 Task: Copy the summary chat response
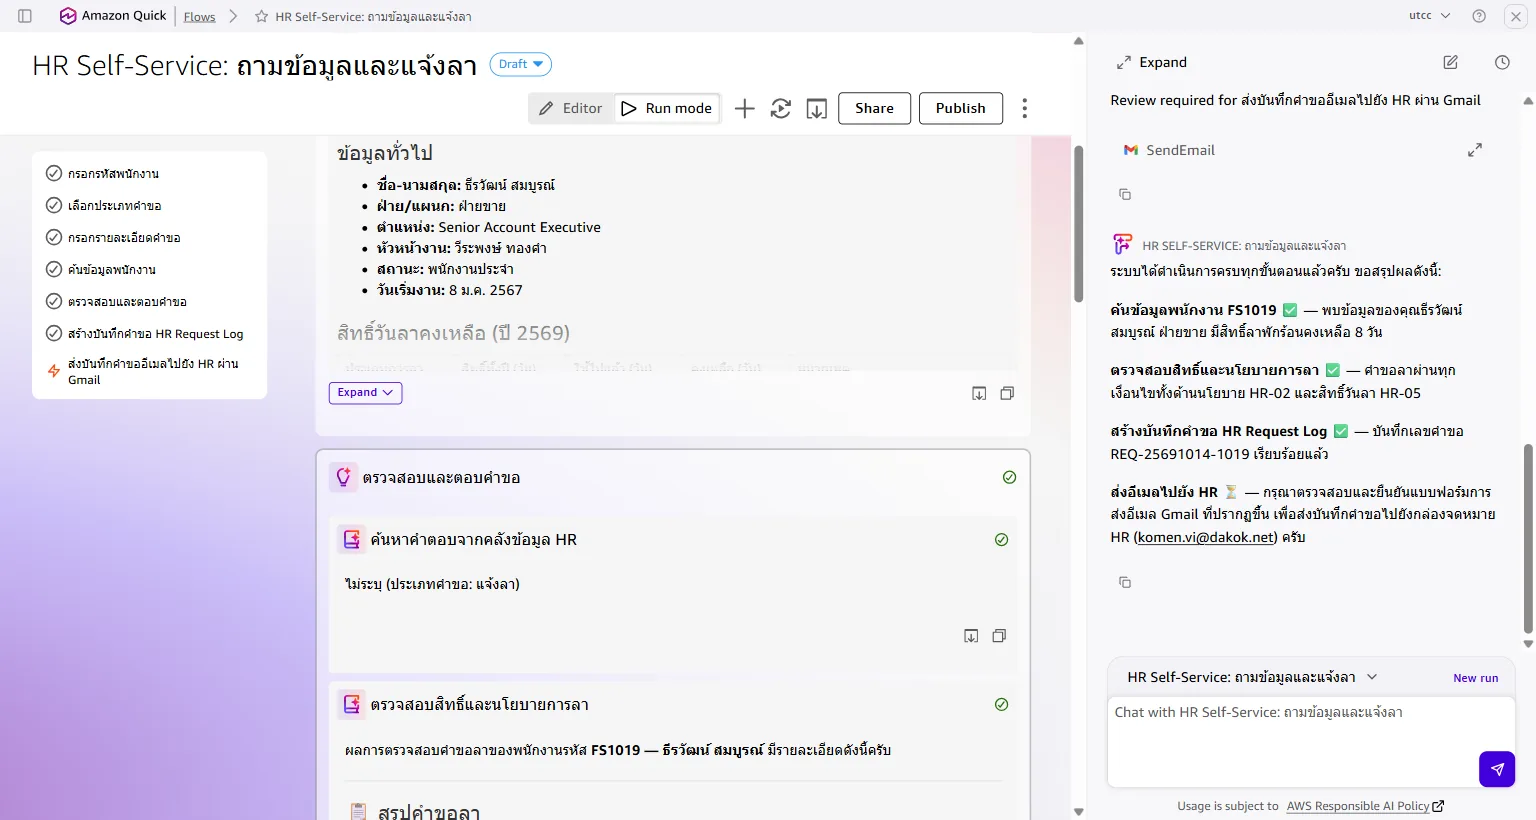(1125, 582)
